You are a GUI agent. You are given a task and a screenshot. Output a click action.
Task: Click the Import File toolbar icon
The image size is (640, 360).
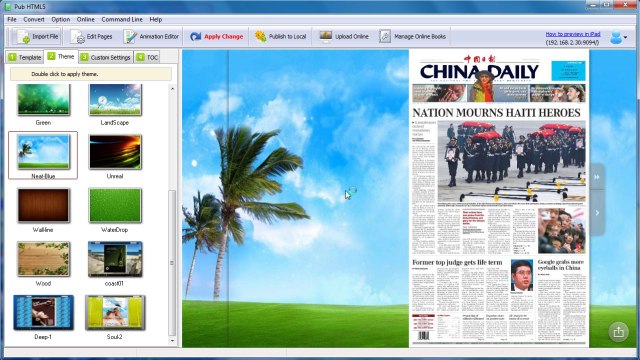(36, 37)
